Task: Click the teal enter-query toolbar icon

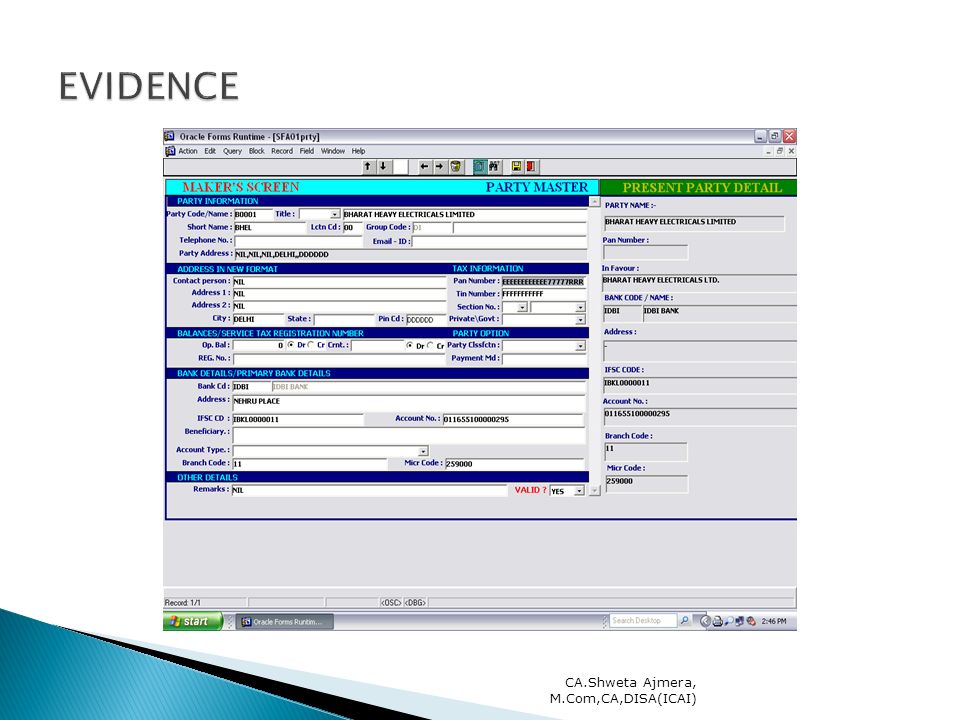Action: (x=479, y=167)
